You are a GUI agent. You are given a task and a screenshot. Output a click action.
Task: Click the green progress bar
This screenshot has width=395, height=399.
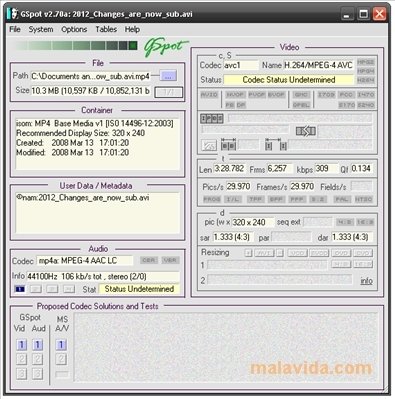pos(76,45)
